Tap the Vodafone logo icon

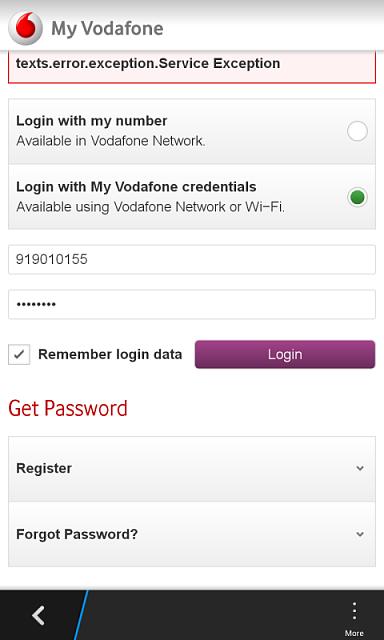(25, 28)
